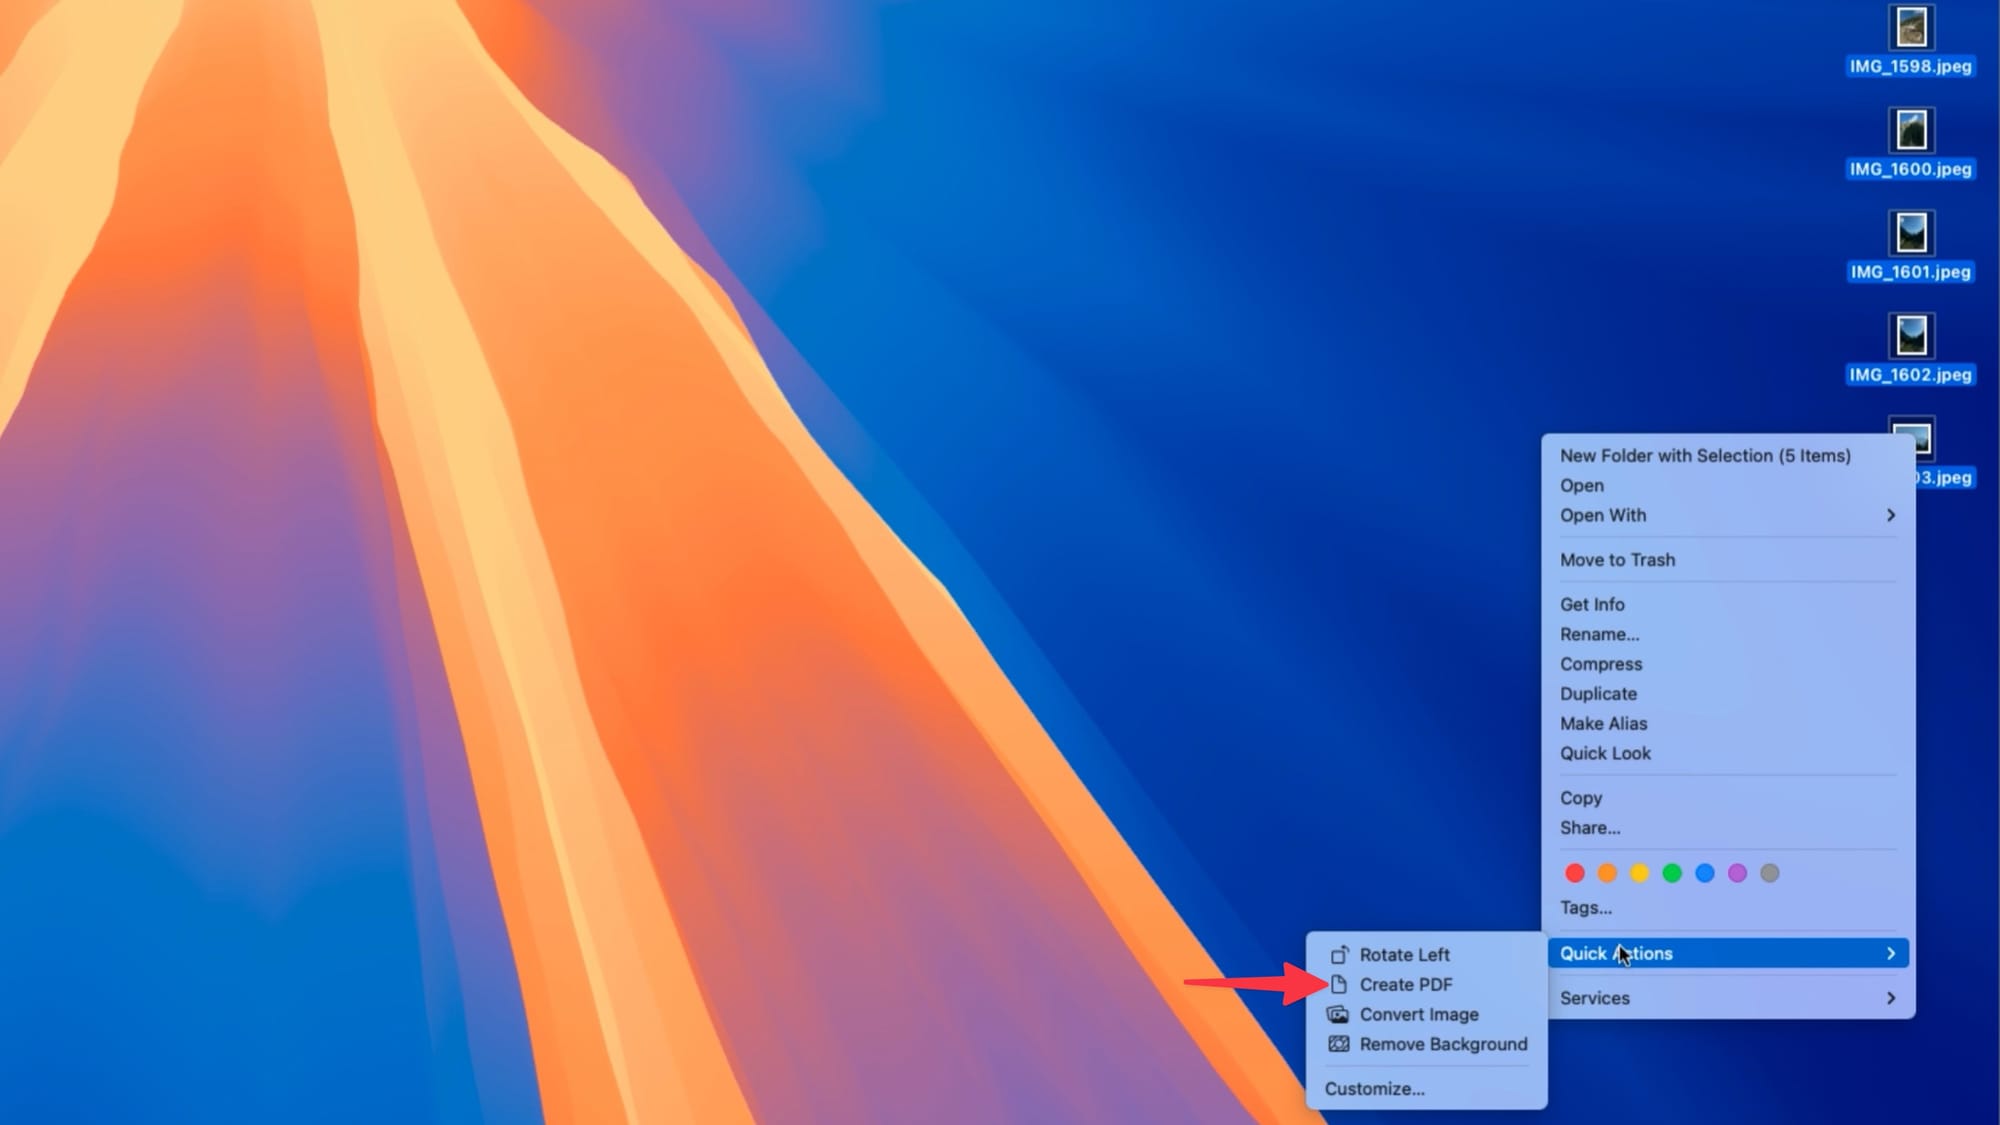Click the Convert Image quick action icon
This screenshot has width=2000, height=1125.
click(1339, 1014)
